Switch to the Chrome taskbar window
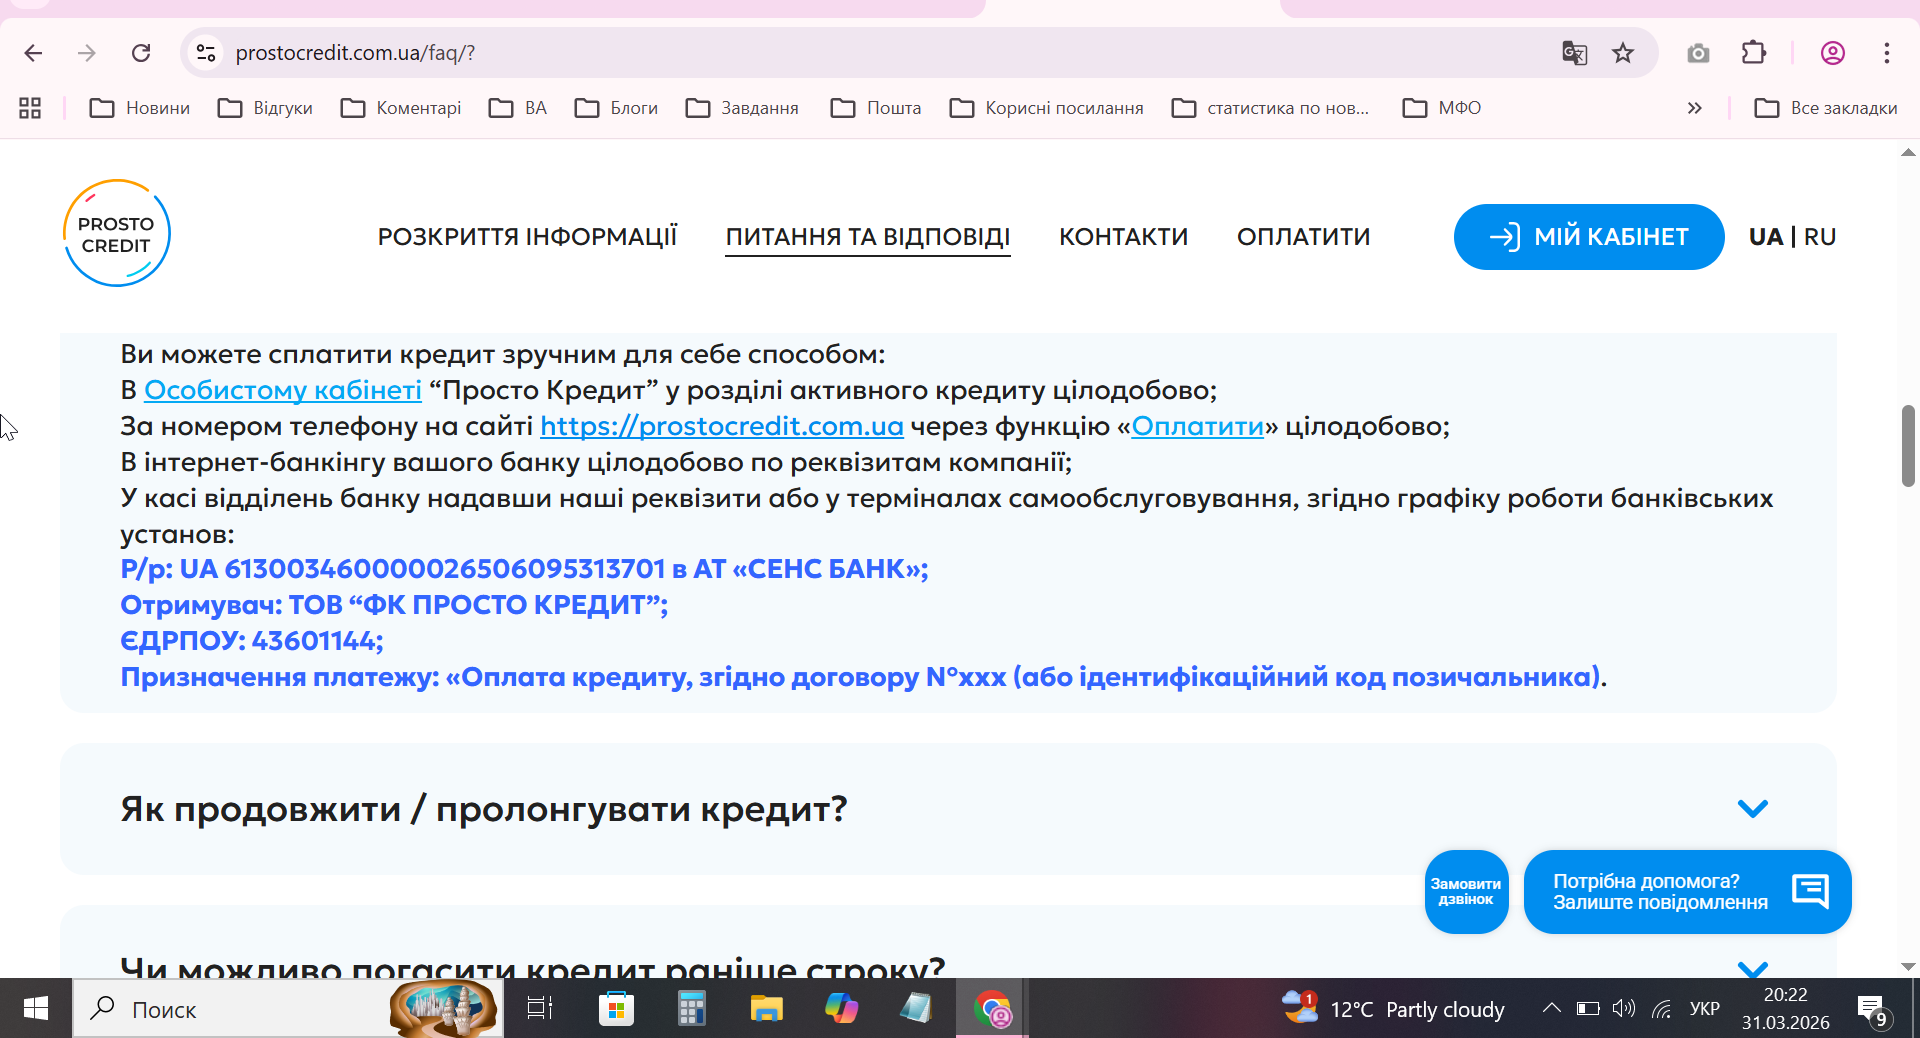This screenshot has width=1920, height=1038. [992, 1008]
